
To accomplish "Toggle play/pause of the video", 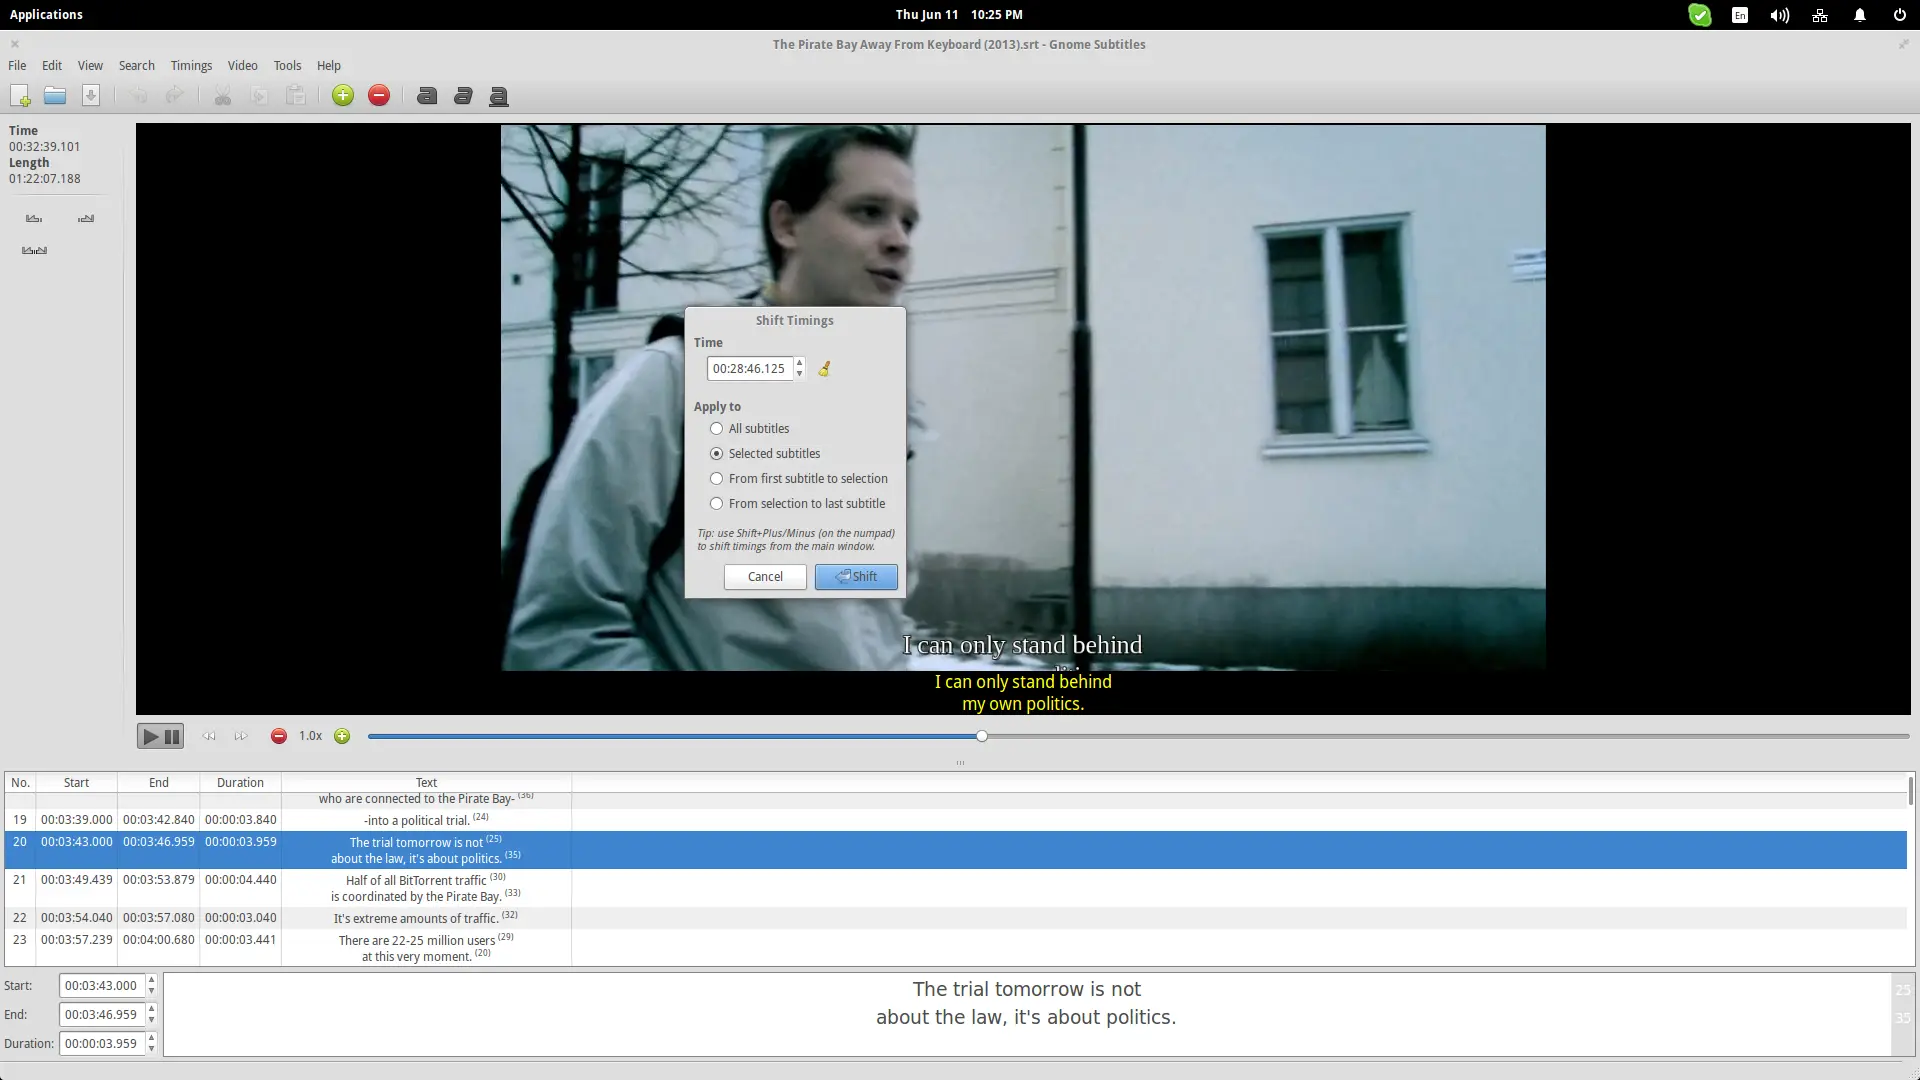I will (160, 736).
